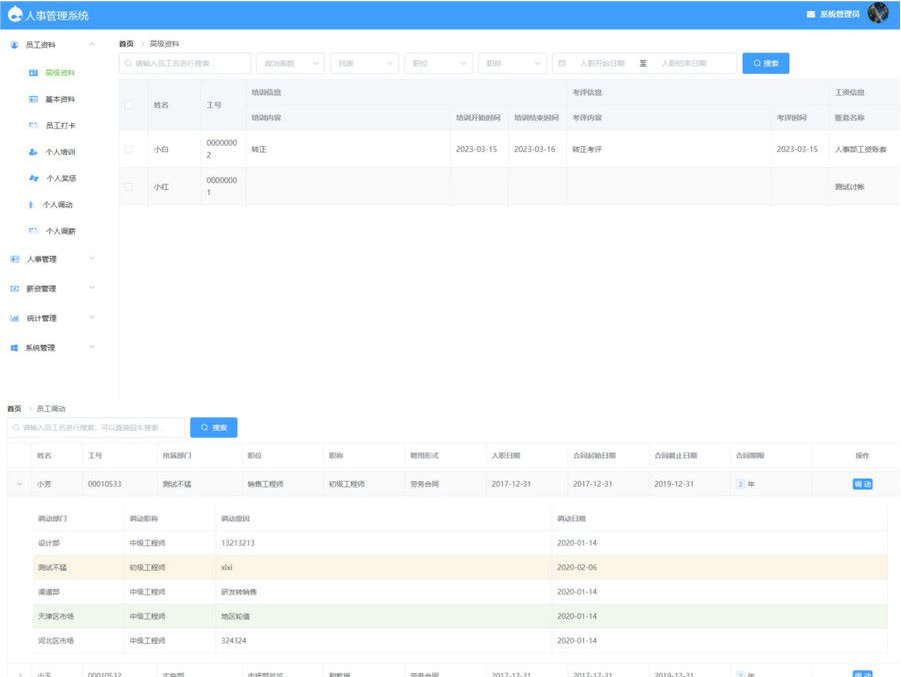The image size is (901, 677).
Task: Click the 搜索 button at top
Action: 765,63
